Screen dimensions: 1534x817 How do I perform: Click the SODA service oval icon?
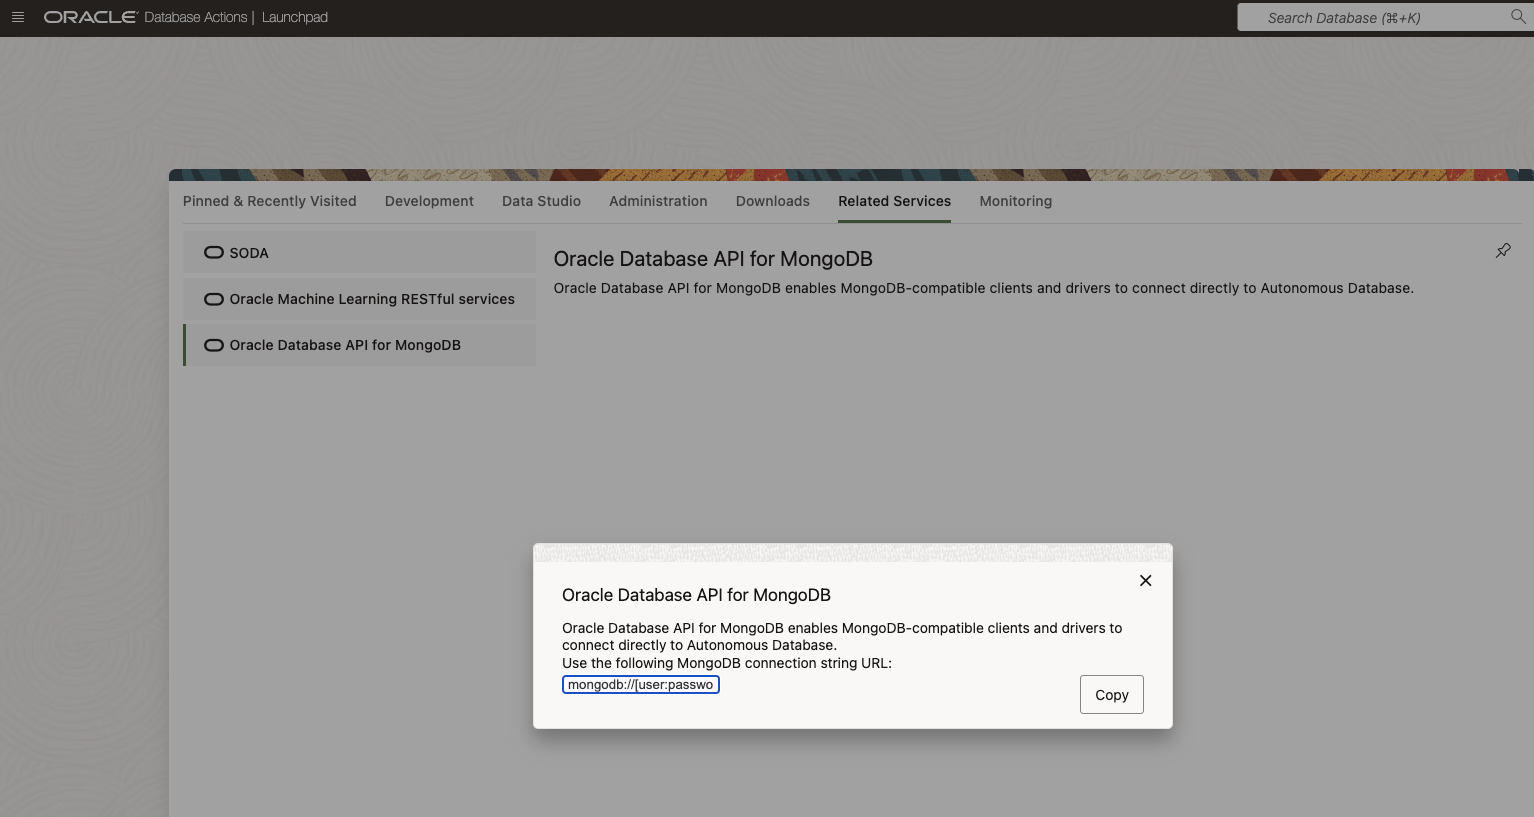pyautogui.click(x=214, y=252)
